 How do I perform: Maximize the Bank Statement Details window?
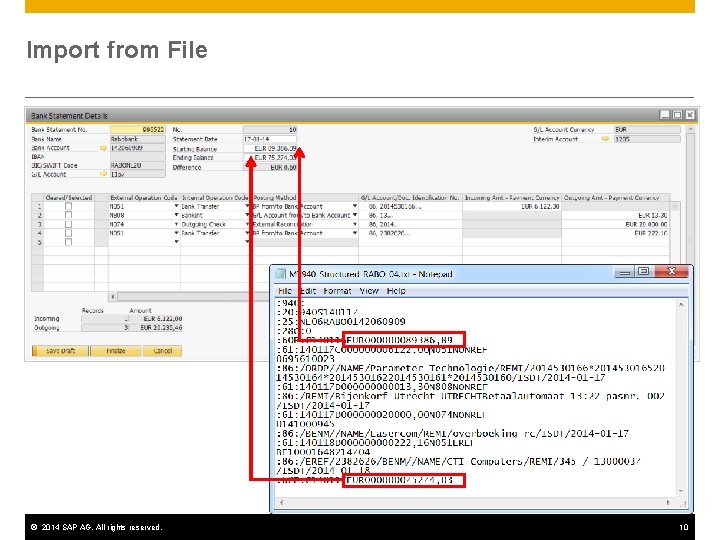coord(677,115)
